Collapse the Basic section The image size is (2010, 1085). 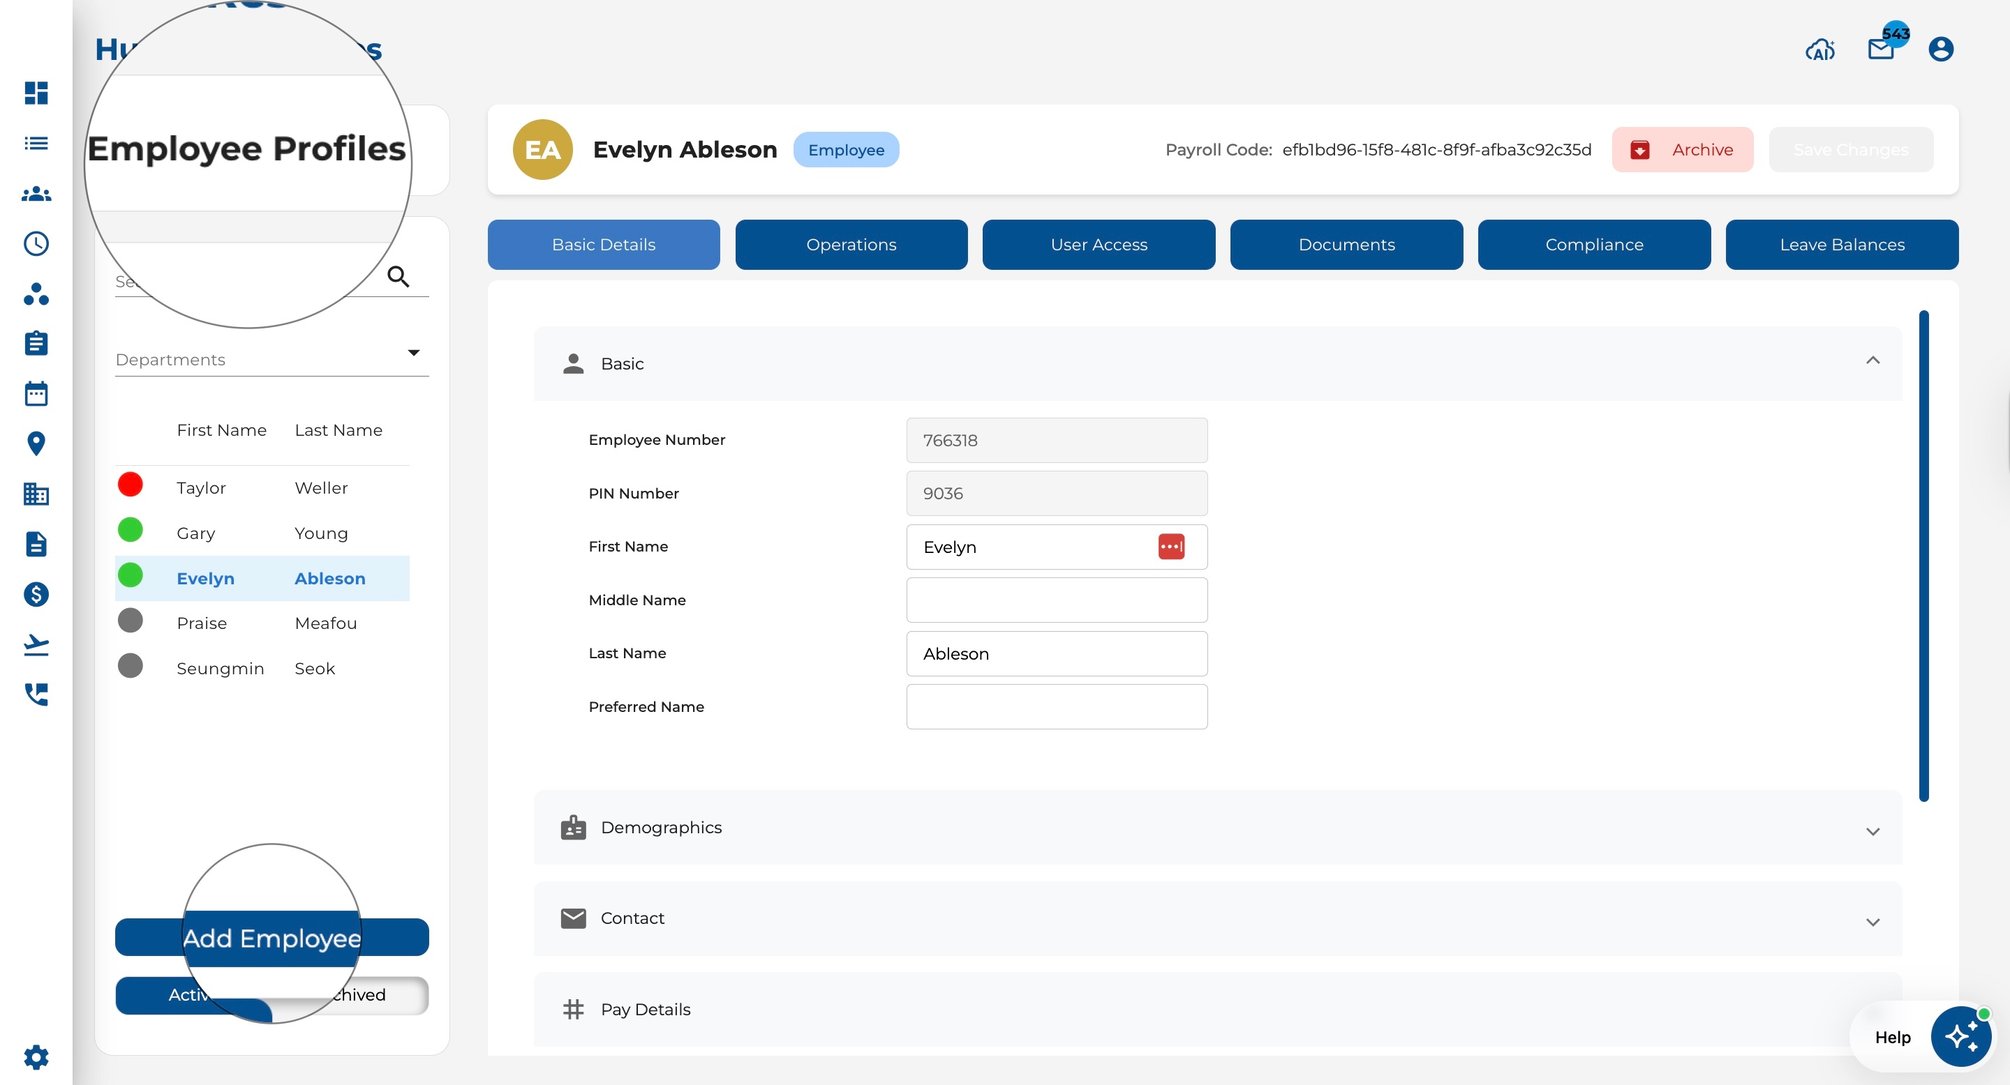tap(1218, 364)
